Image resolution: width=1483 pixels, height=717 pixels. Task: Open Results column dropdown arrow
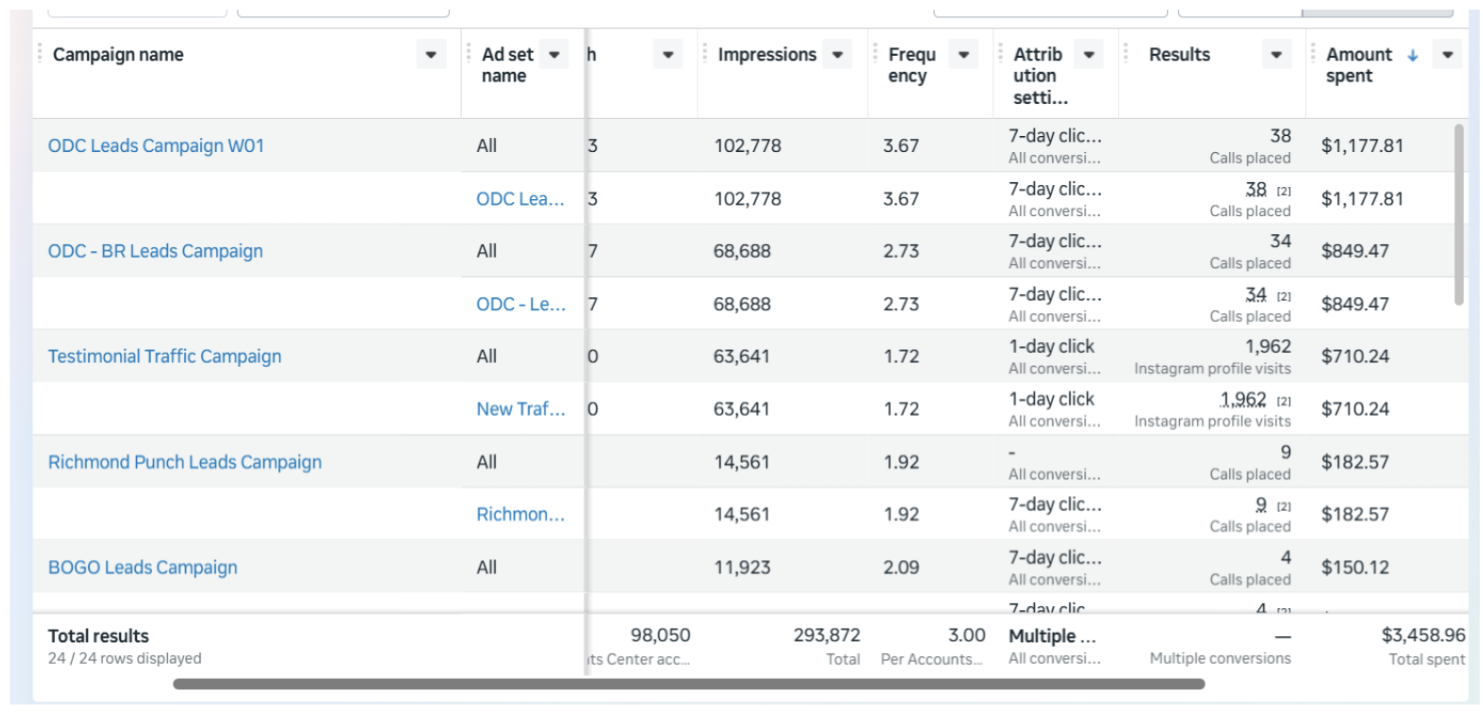tap(1277, 55)
